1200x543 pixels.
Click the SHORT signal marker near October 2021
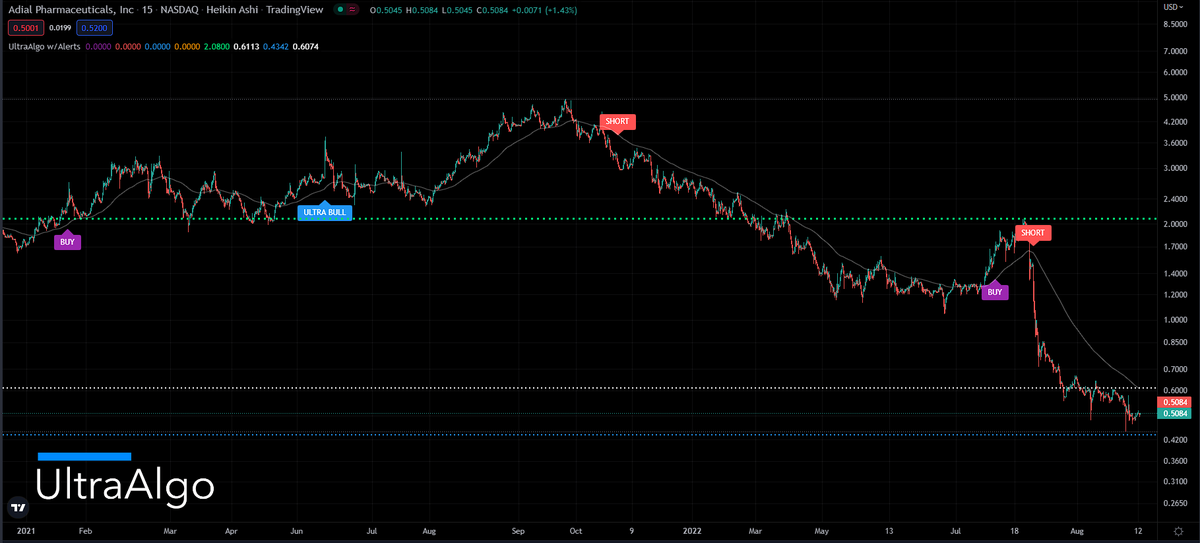click(617, 123)
